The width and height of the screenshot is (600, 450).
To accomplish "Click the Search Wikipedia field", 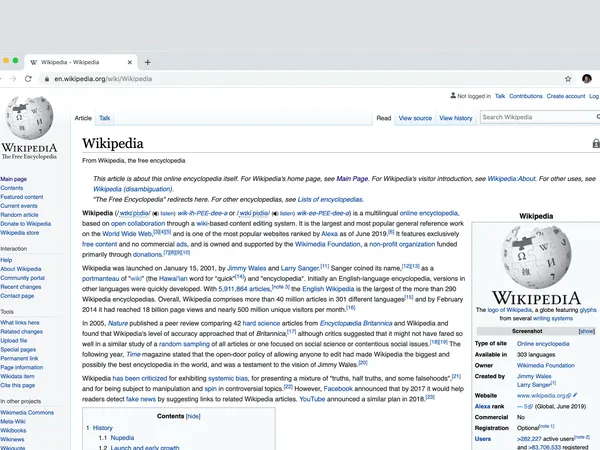I will tap(538, 117).
